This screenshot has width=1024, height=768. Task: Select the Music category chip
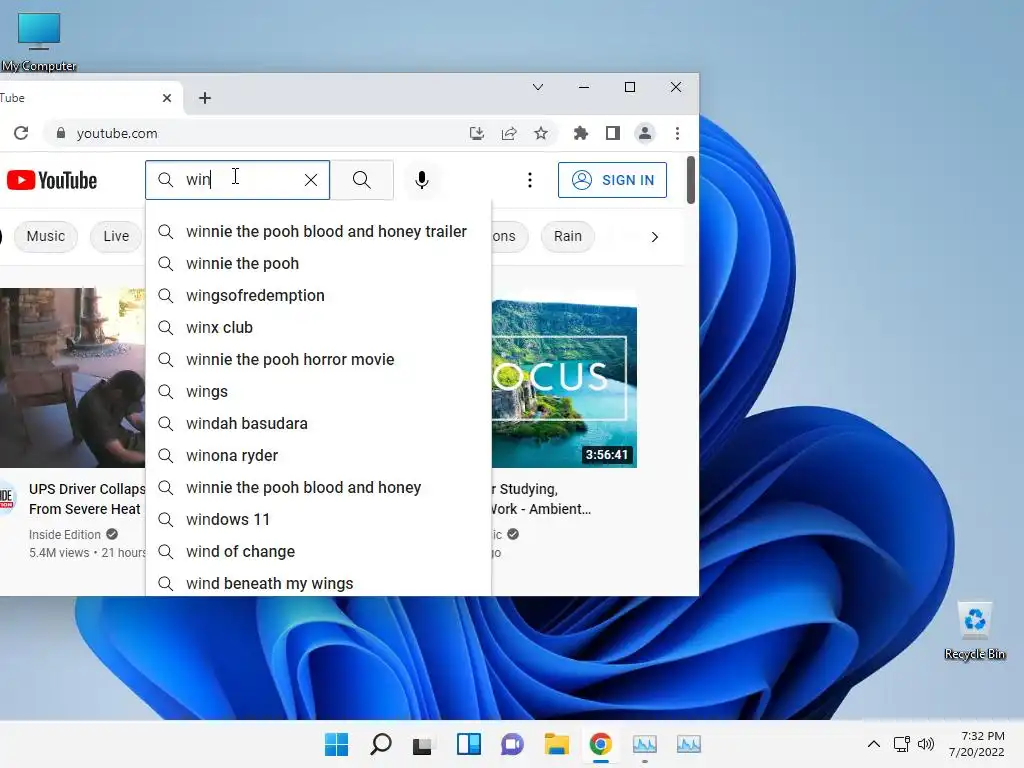46,236
